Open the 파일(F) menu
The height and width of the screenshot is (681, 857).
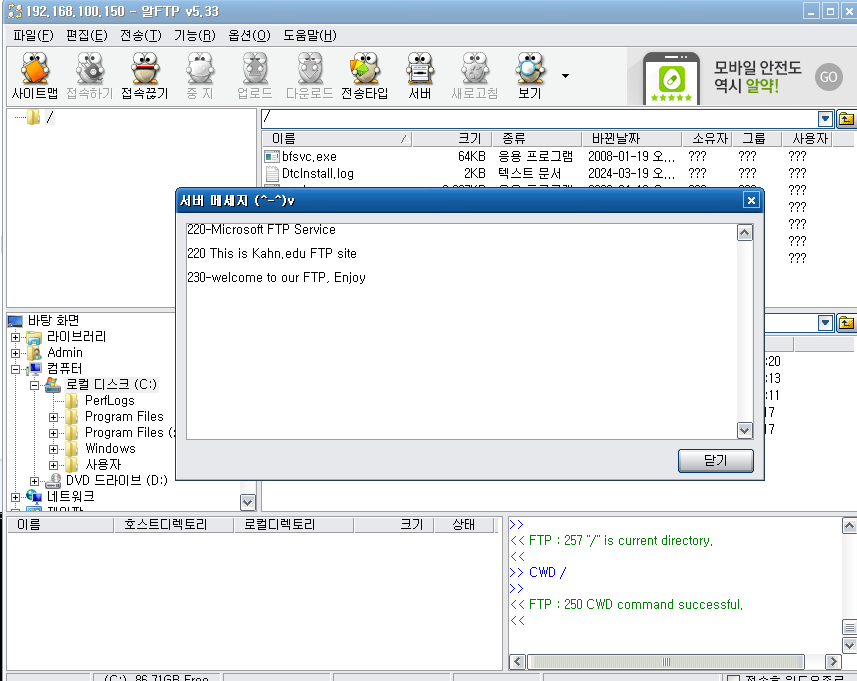(33, 36)
